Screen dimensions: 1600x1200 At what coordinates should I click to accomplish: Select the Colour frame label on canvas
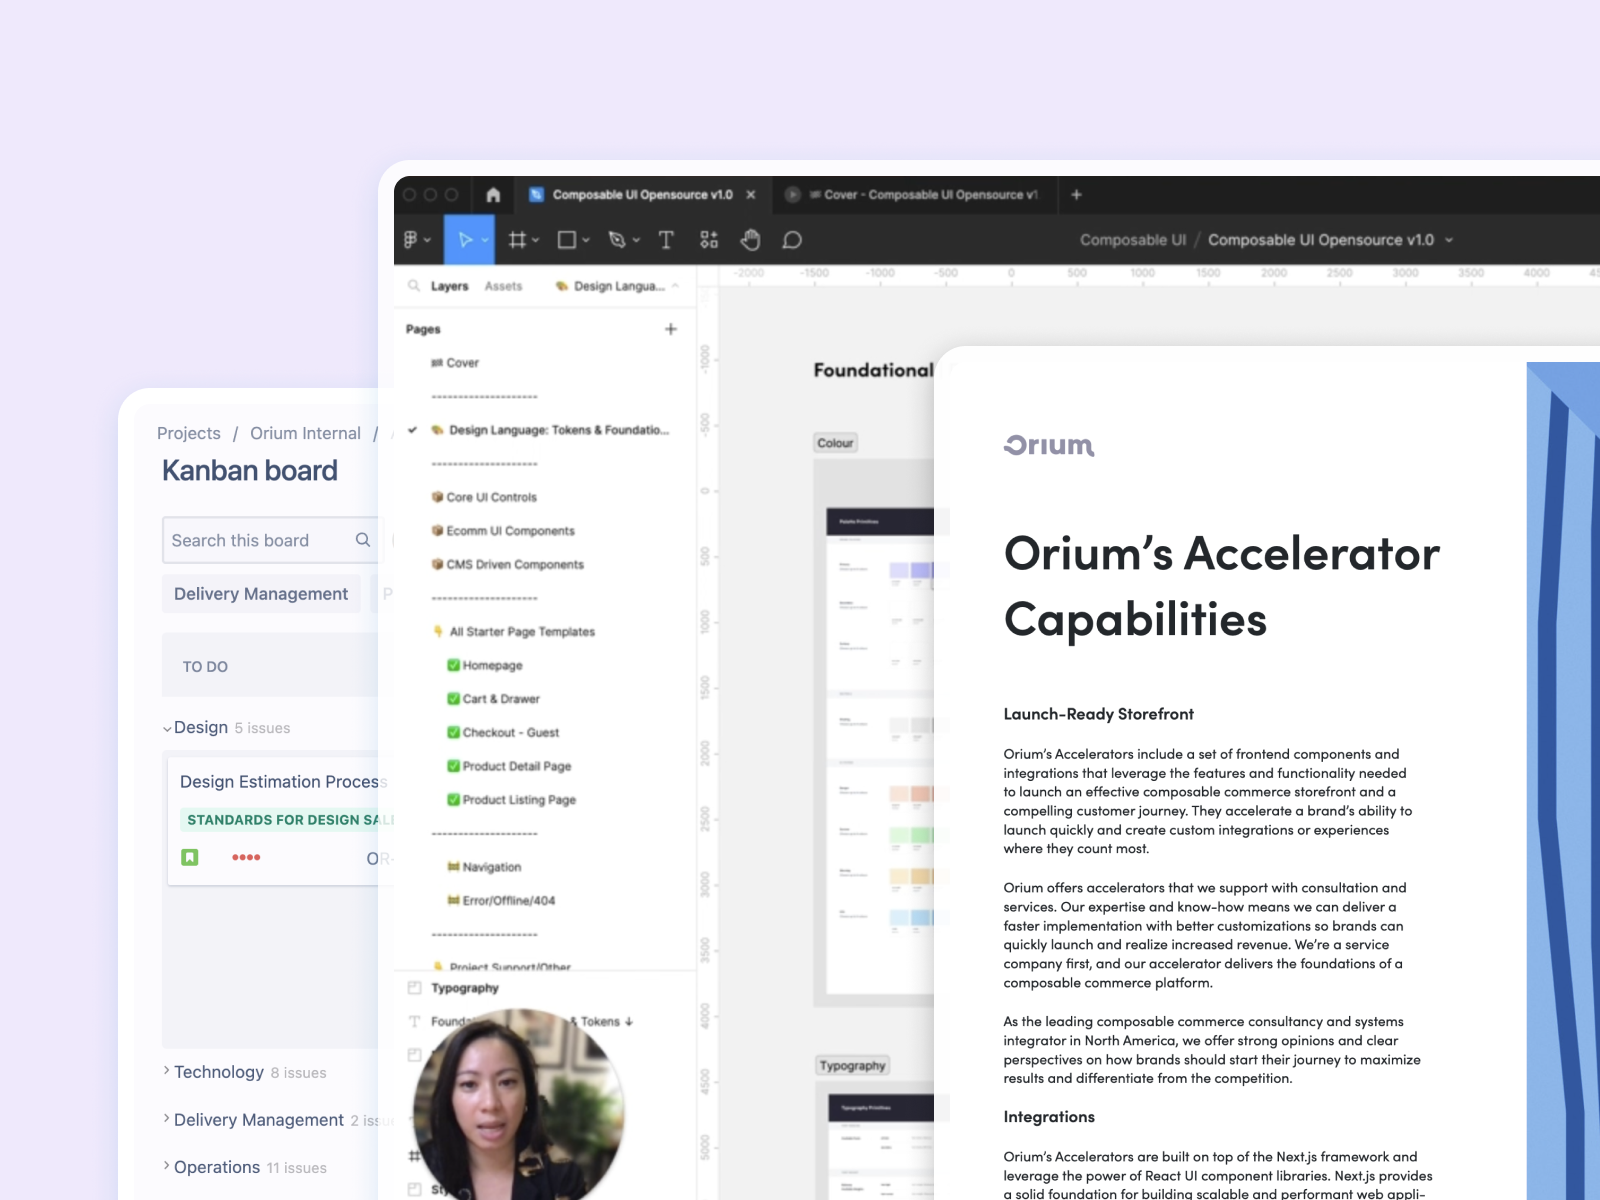(x=835, y=443)
